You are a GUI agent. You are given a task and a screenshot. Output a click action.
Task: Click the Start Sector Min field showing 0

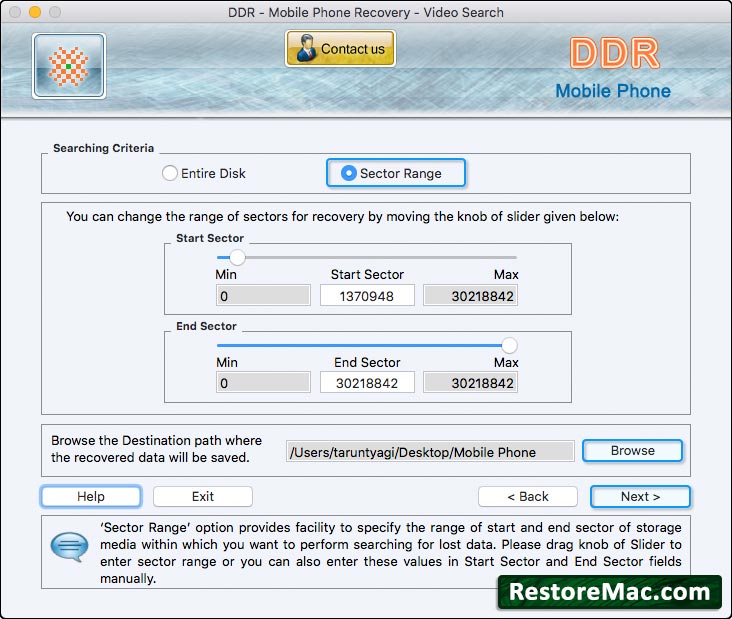(x=263, y=295)
